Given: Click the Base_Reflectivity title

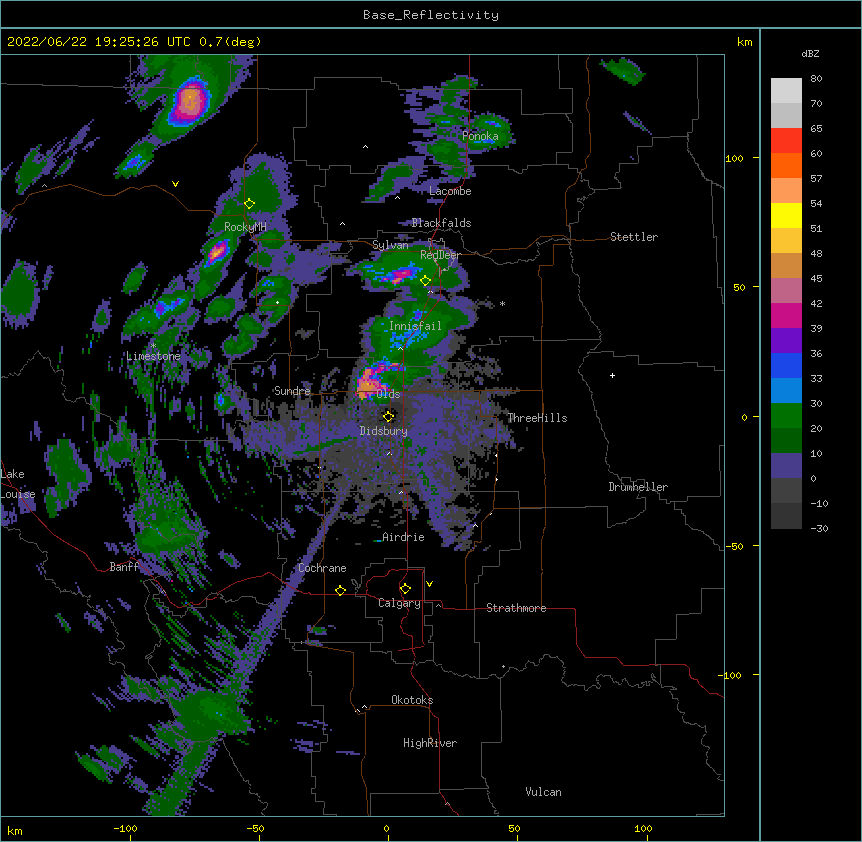Looking at the screenshot, I should [431, 15].
